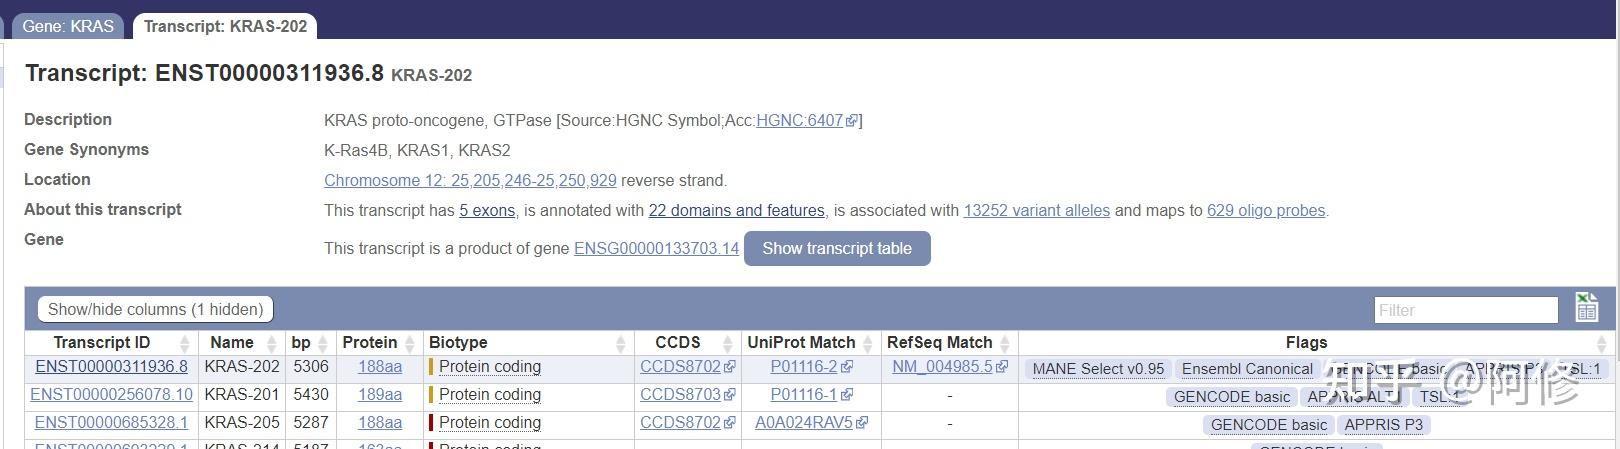Viewport: 1620px width, 449px height.
Task: Click the export table spreadsheet icon
Action: (x=1587, y=307)
